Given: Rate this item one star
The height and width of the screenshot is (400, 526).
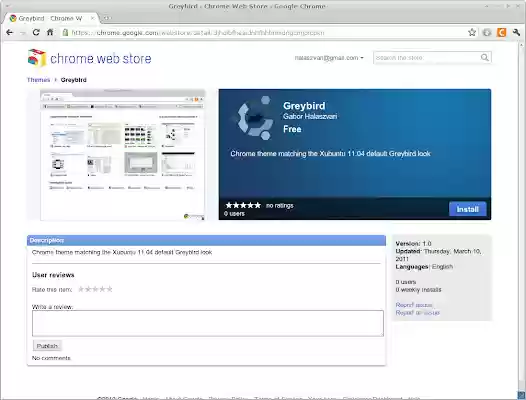Looking at the screenshot, I should pyautogui.click(x=81, y=289).
